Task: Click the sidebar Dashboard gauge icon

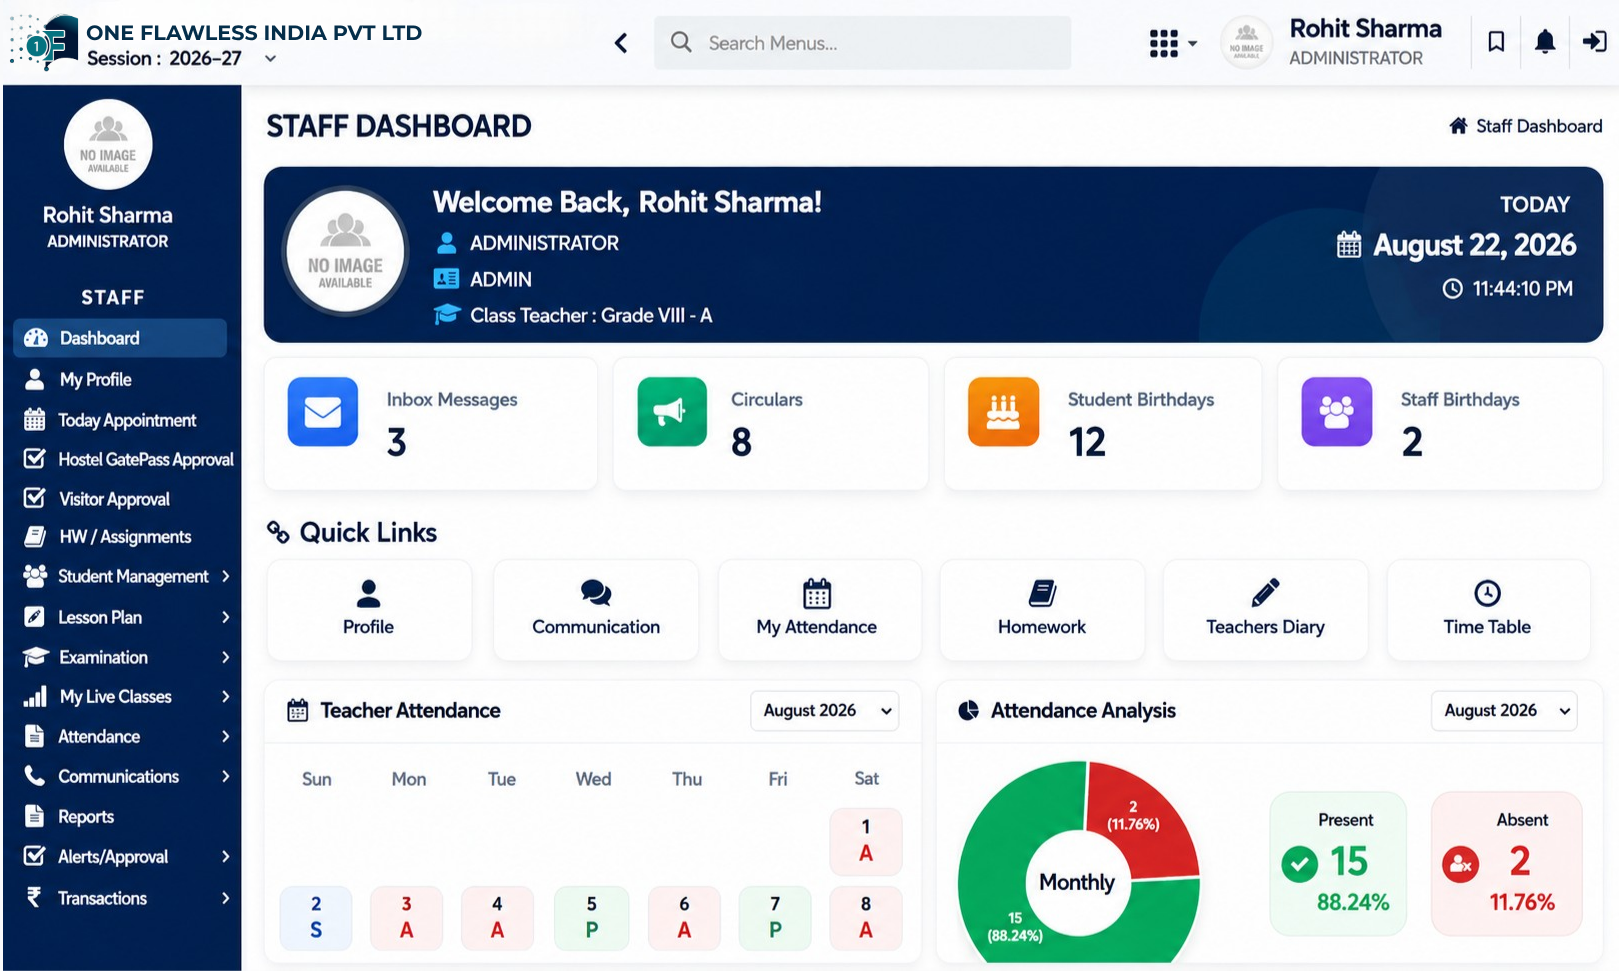Action: (x=36, y=338)
